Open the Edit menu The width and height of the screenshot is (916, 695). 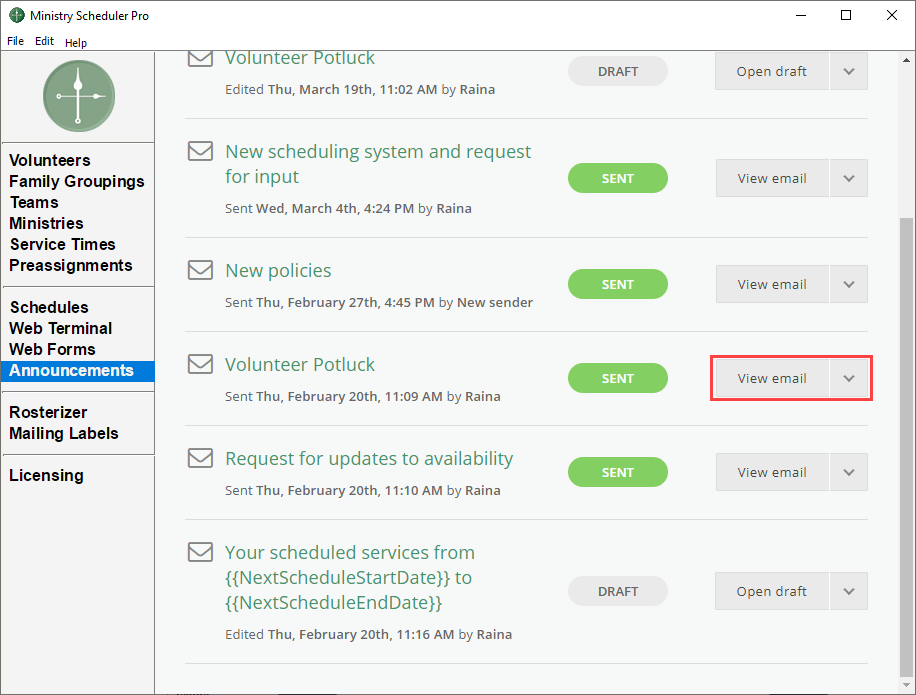click(44, 42)
